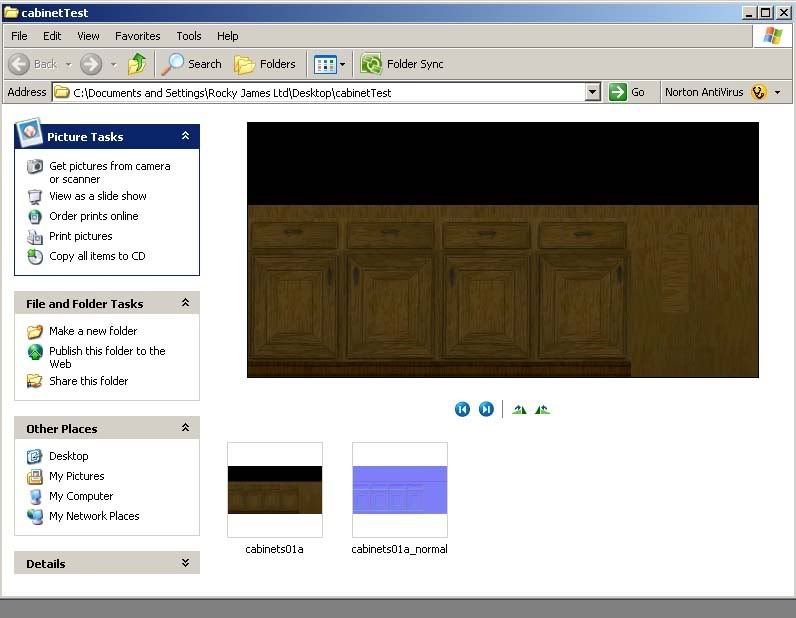796x618 pixels.
Task: Show the next image in filmstrip
Action: point(486,409)
